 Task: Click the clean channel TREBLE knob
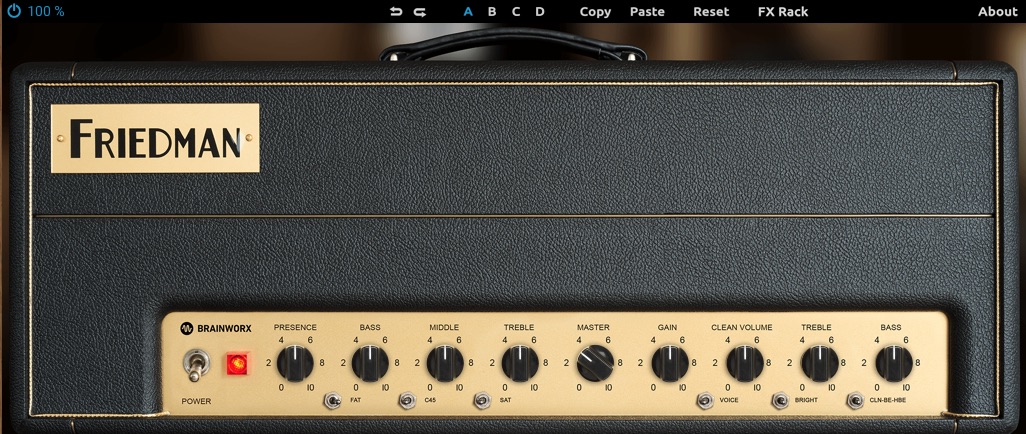click(x=819, y=363)
